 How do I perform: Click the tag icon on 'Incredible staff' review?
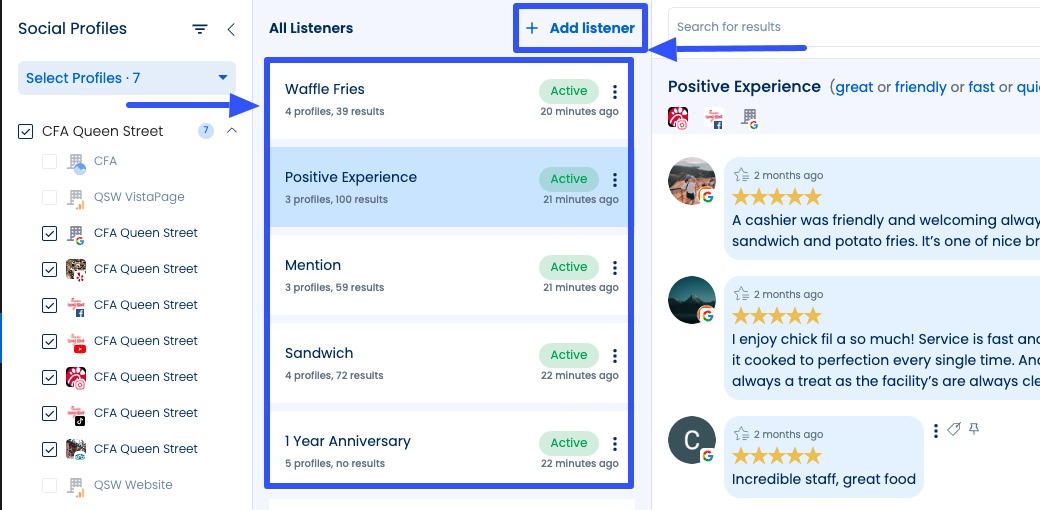pos(954,429)
